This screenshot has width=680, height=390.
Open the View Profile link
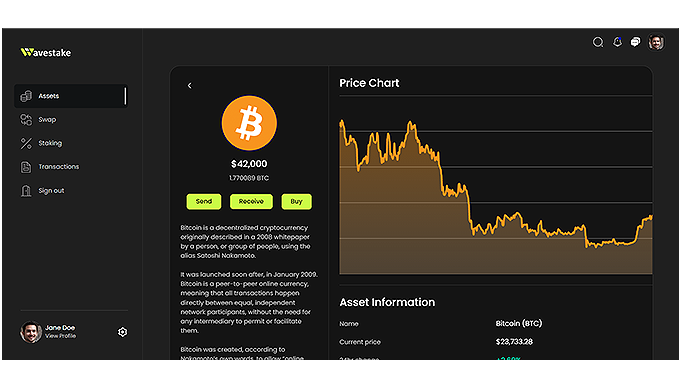point(61,336)
